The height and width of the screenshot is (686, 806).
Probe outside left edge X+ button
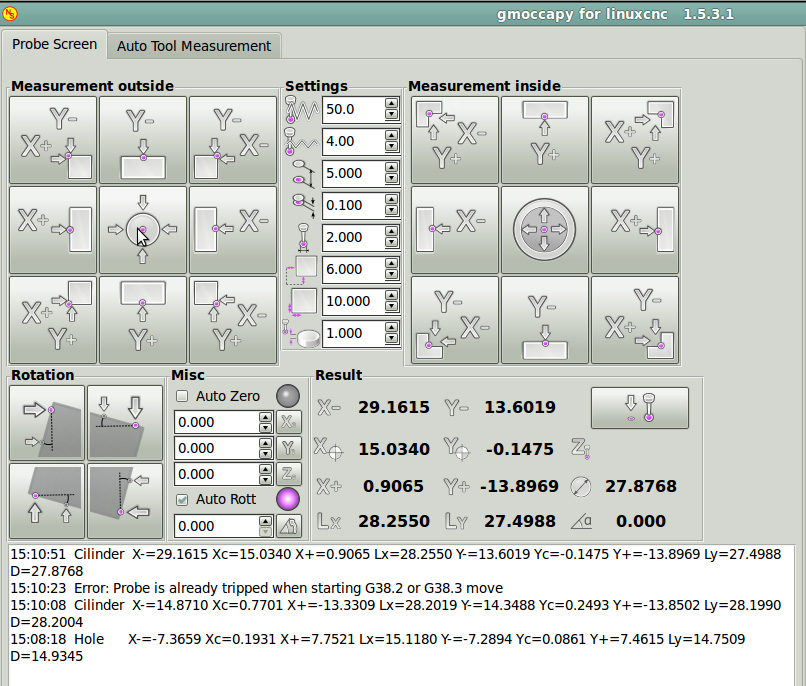53,230
